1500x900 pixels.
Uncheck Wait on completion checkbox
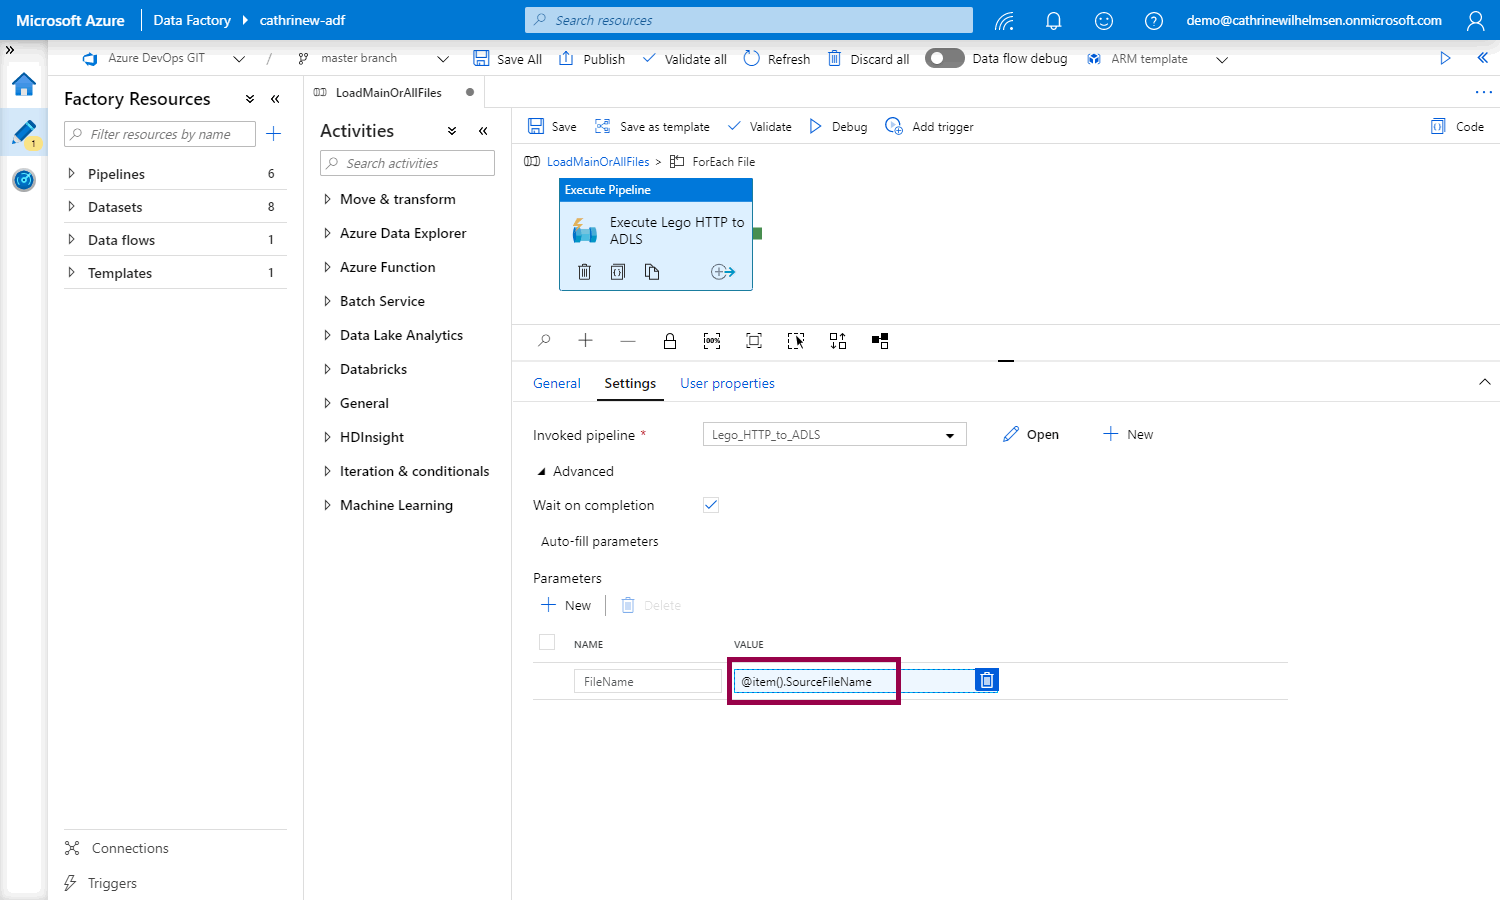(x=711, y=505)
